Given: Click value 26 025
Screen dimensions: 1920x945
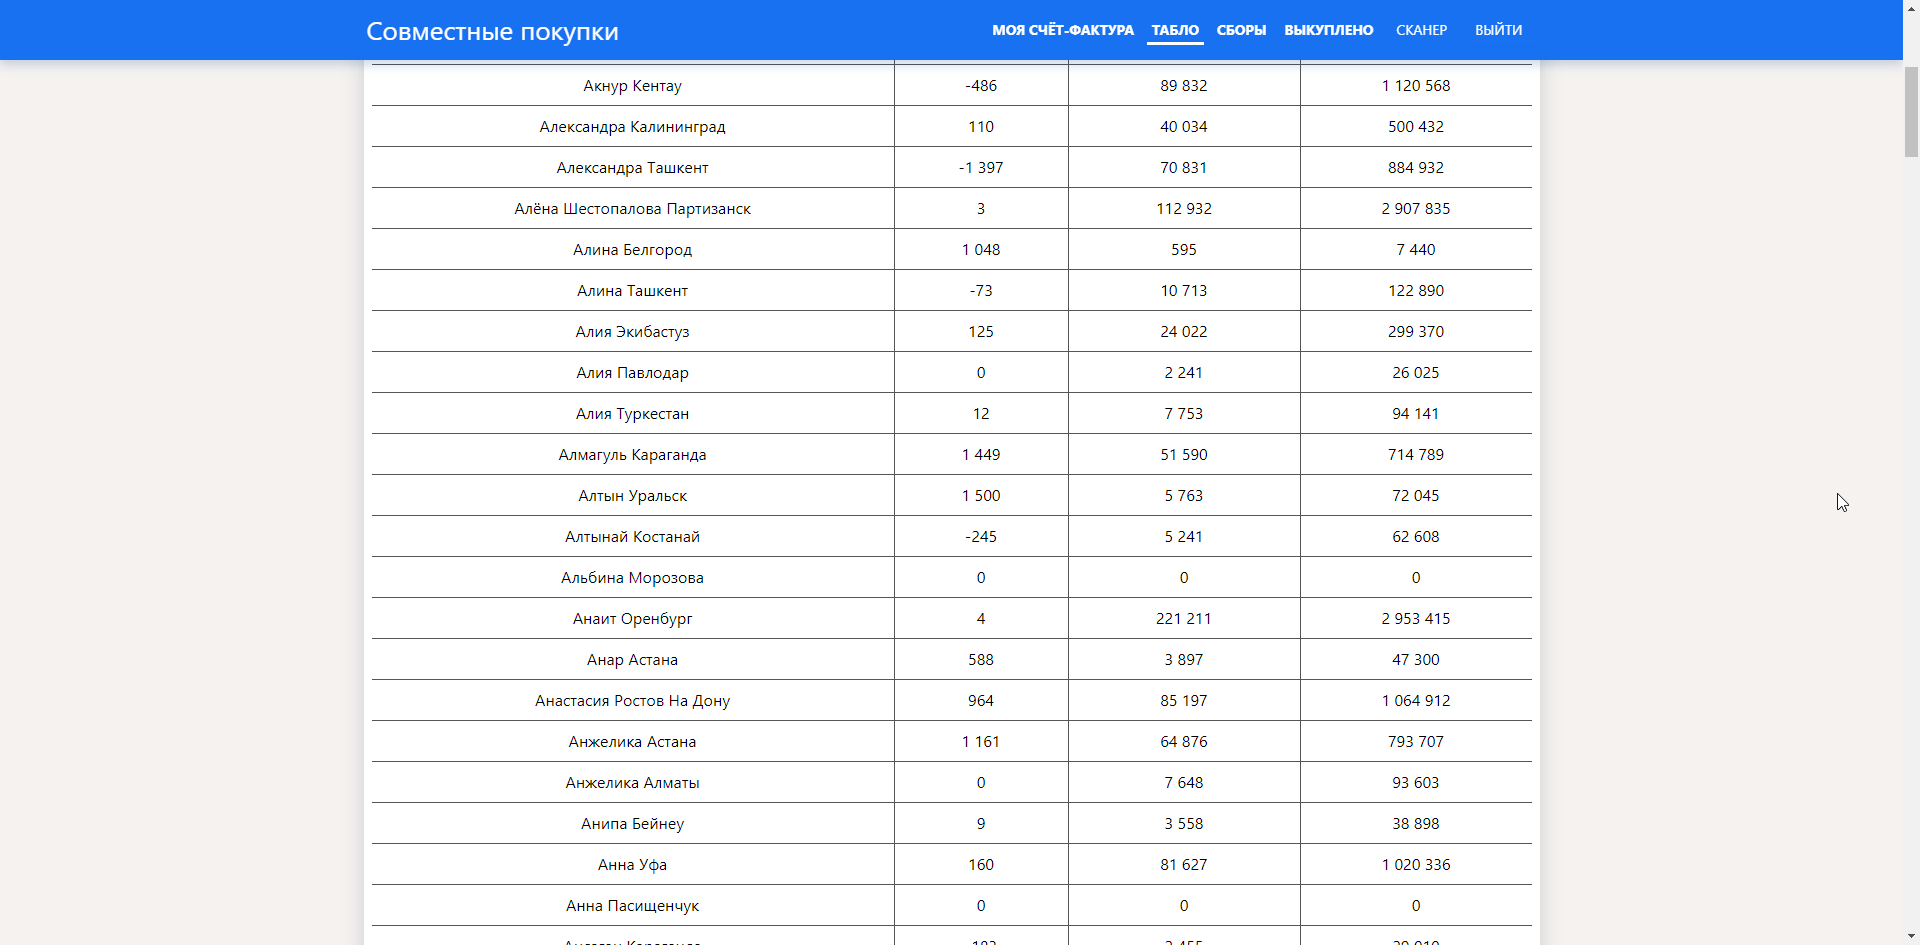Looking at the screenshot, I should (1416, 373).
